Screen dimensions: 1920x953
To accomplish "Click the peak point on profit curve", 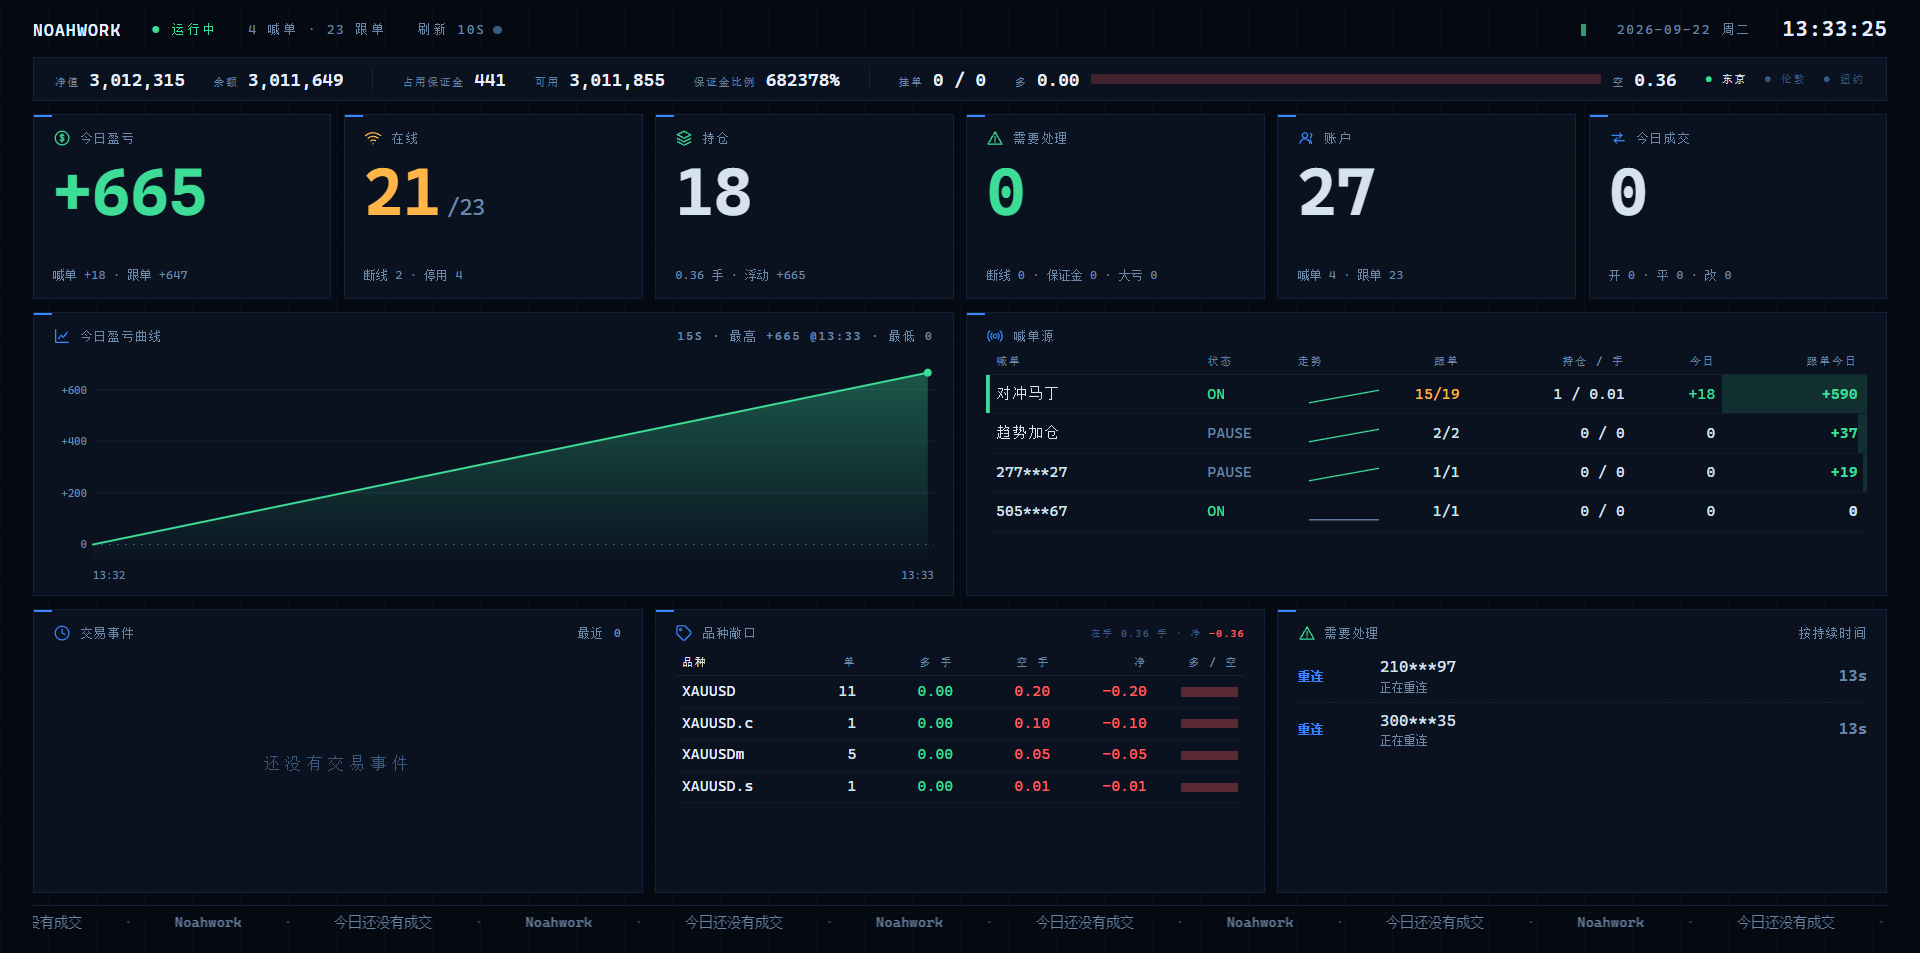I will click(x=928, y=373).
